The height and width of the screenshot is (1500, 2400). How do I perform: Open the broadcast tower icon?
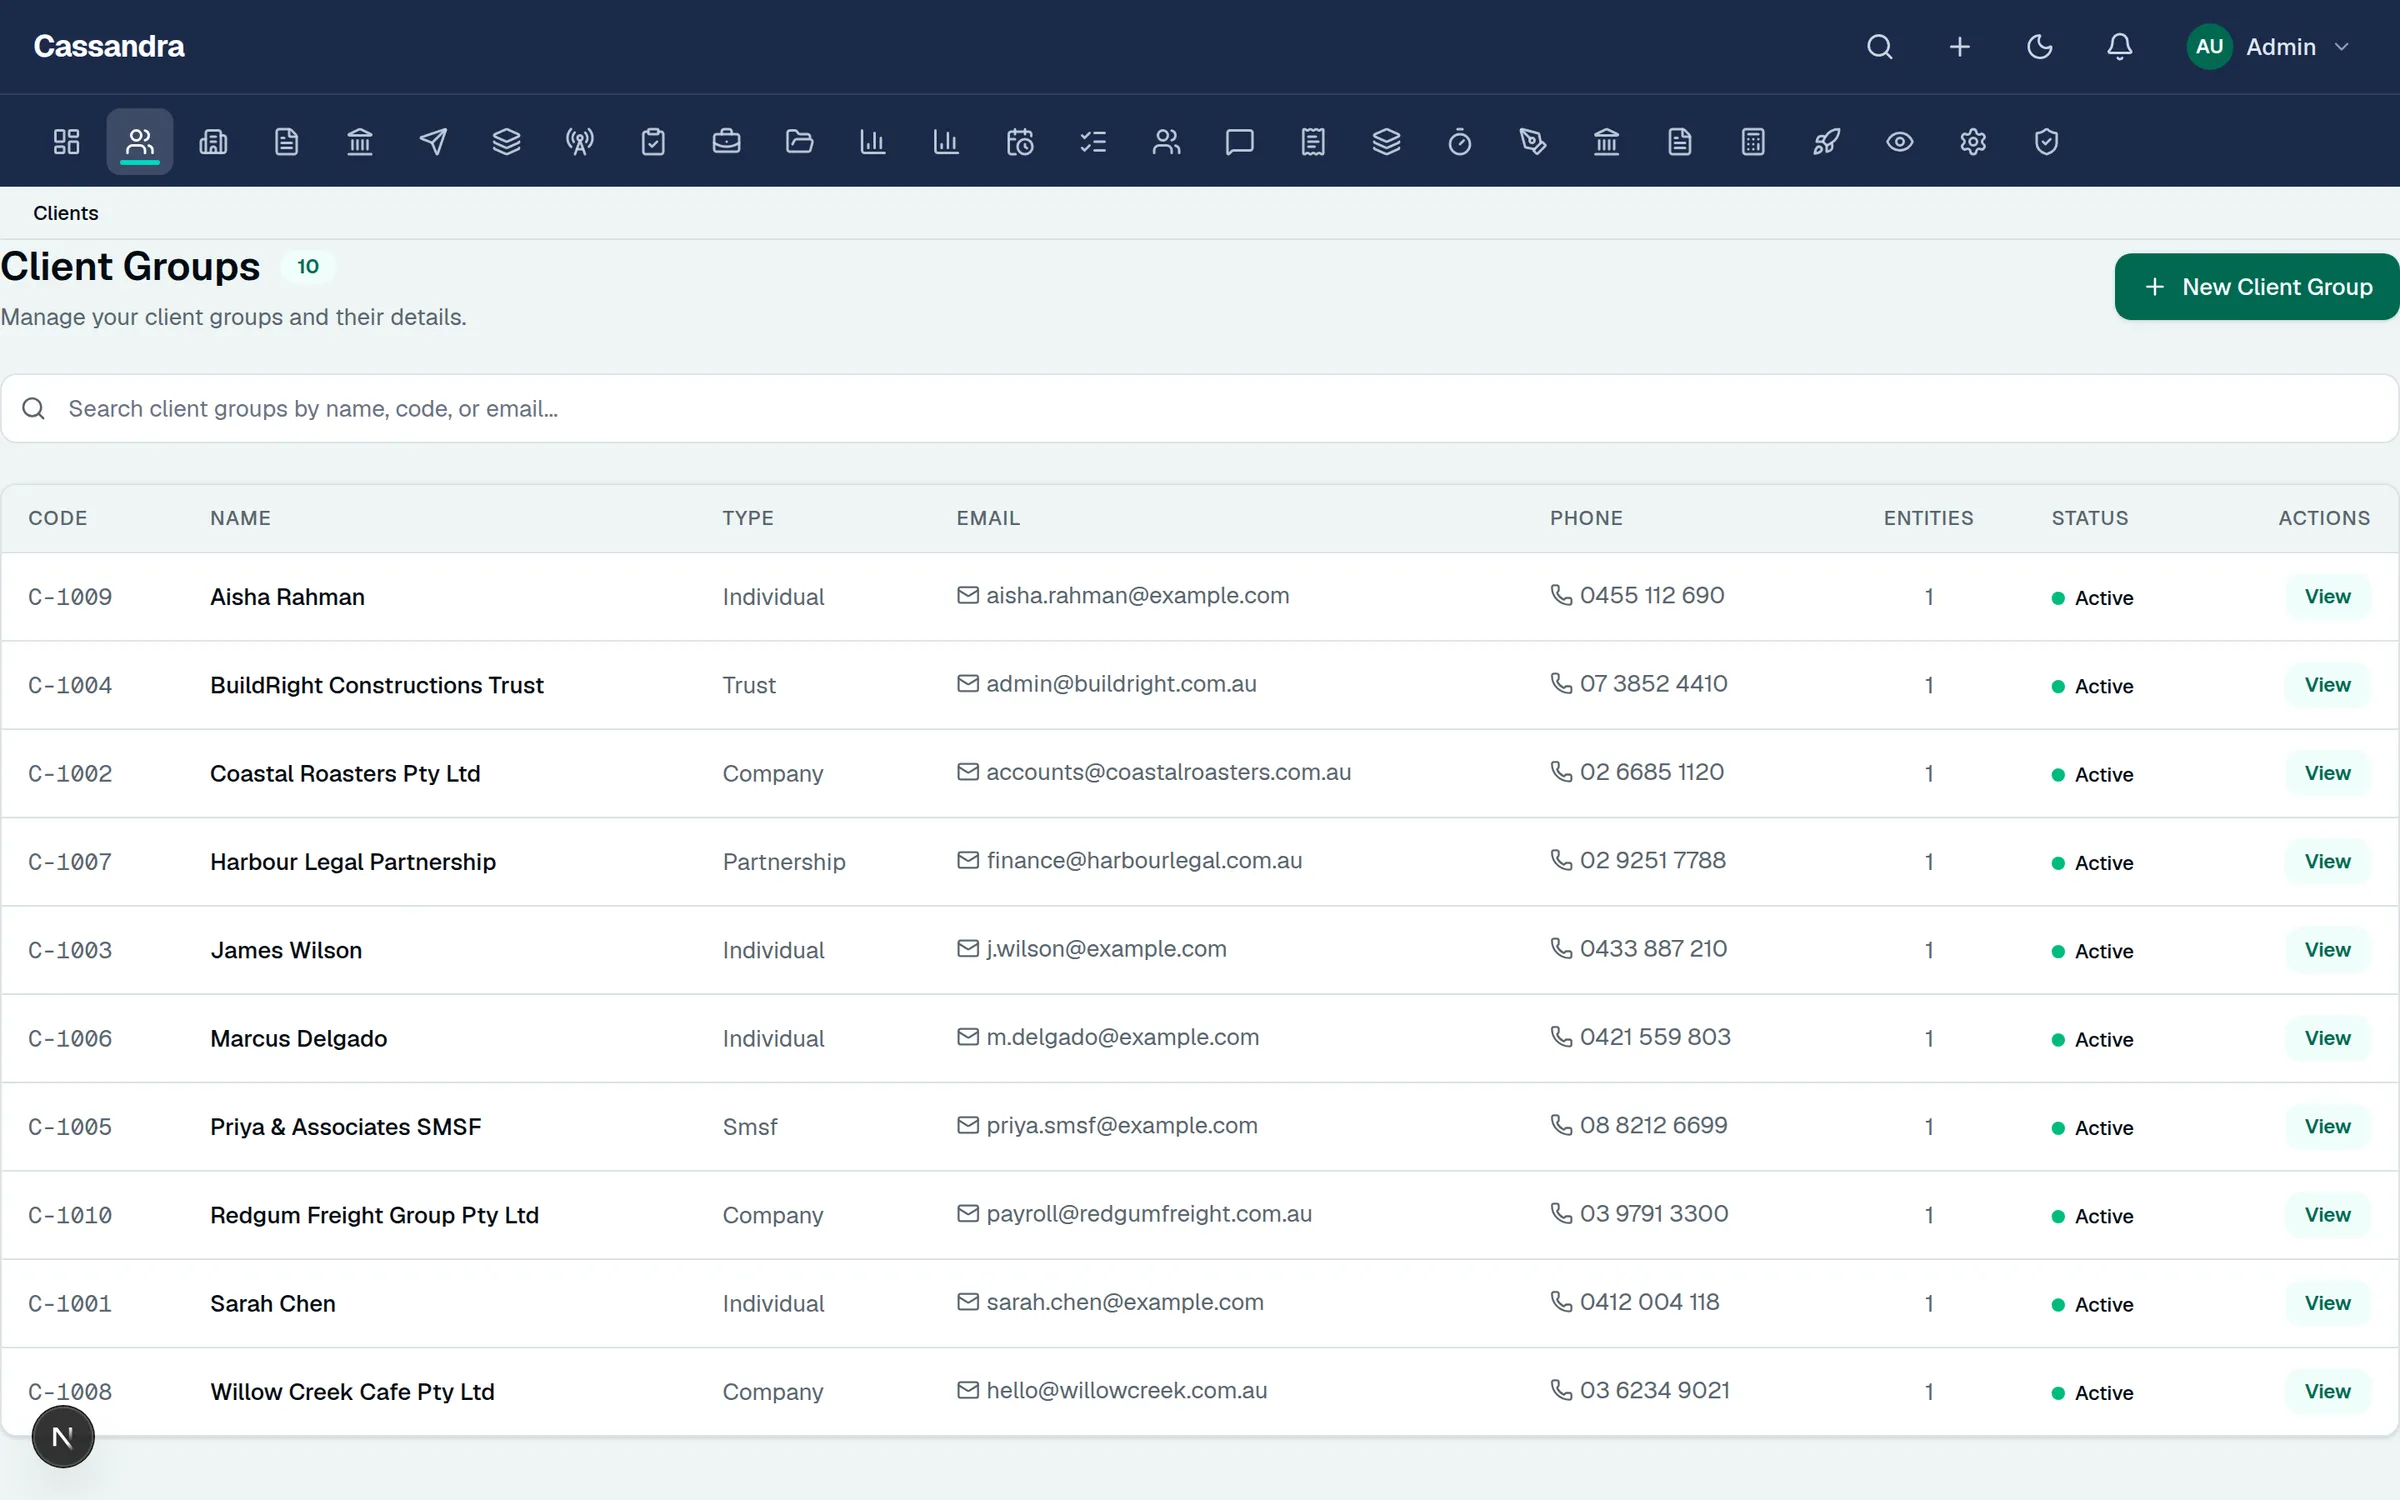click(580, 142)
